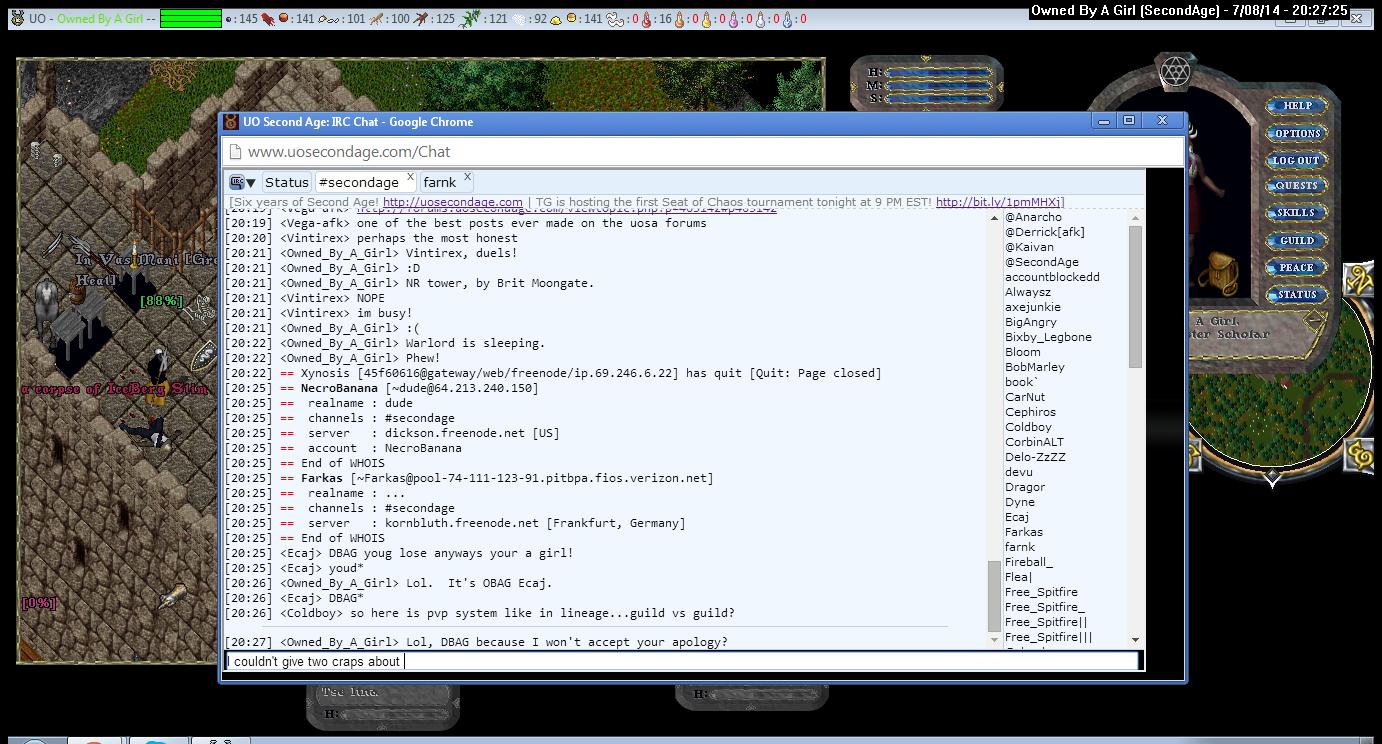The height and width of the screenshot is (744, 1382).
Task: Click the radar map's top-right gold corner icon
Action: tap(1357, 281)
